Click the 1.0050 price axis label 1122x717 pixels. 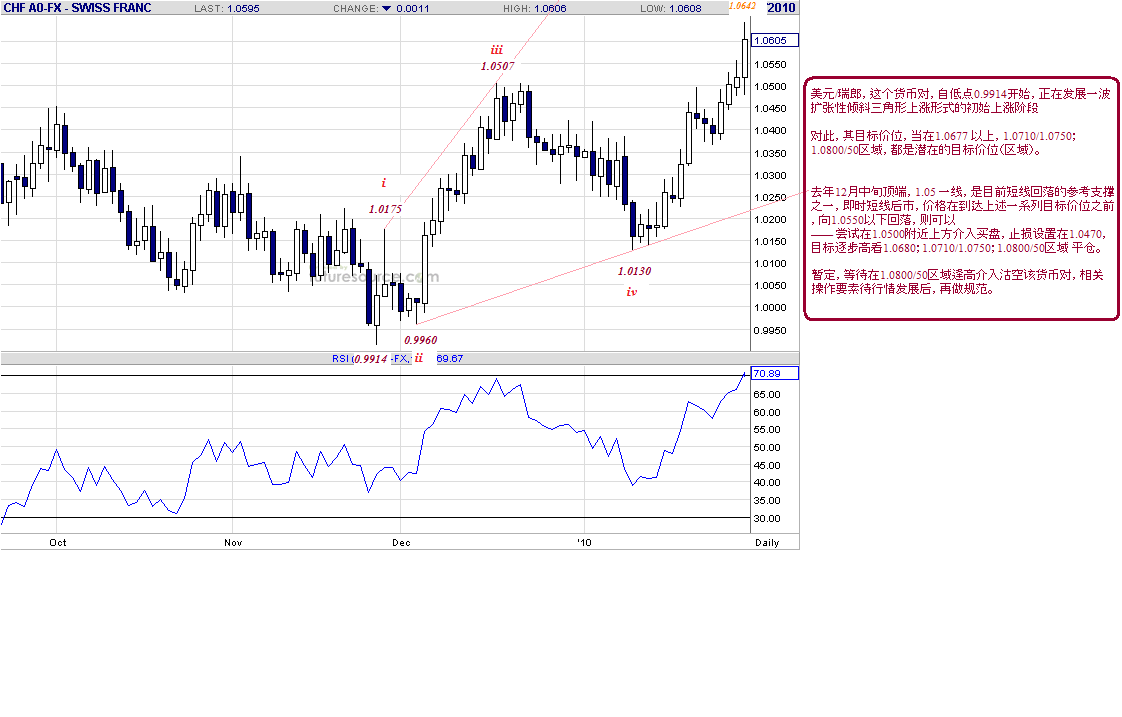[x=770, y=286]
